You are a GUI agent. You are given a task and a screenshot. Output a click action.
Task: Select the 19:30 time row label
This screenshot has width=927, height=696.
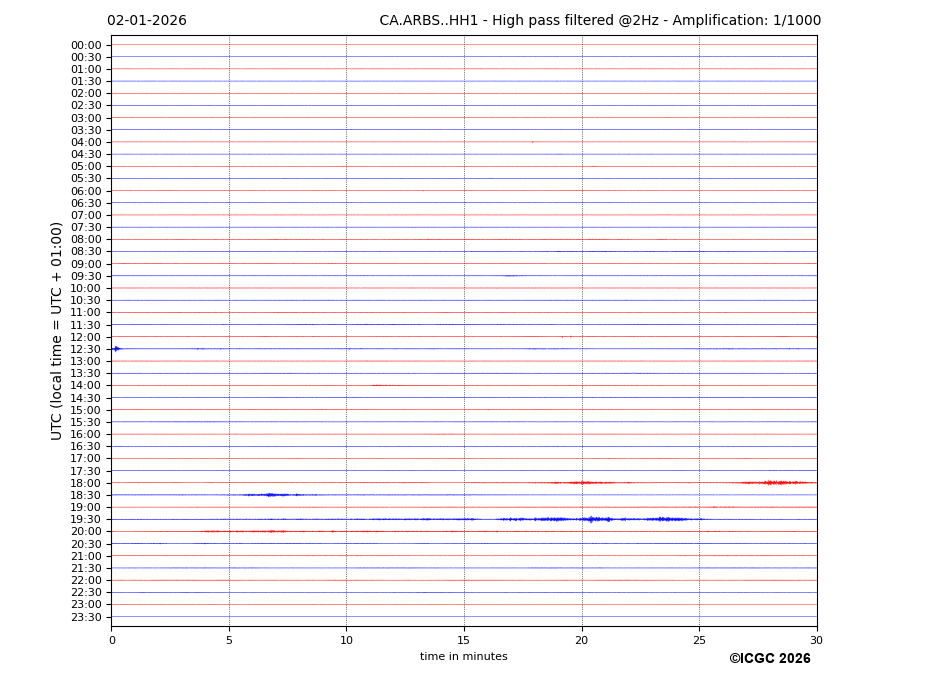coord(85,520)
